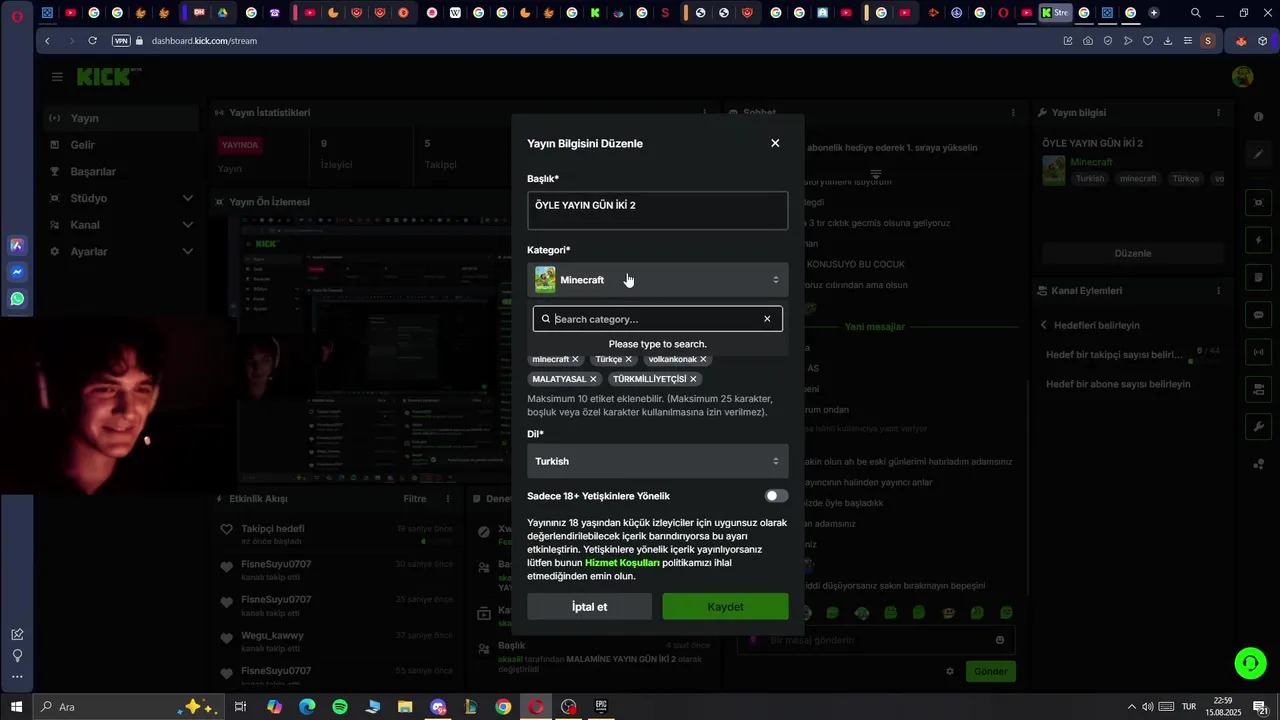Select Gelir in the sidebar
Viewport: 1280px width, 720px height.
tap(120, 145)
